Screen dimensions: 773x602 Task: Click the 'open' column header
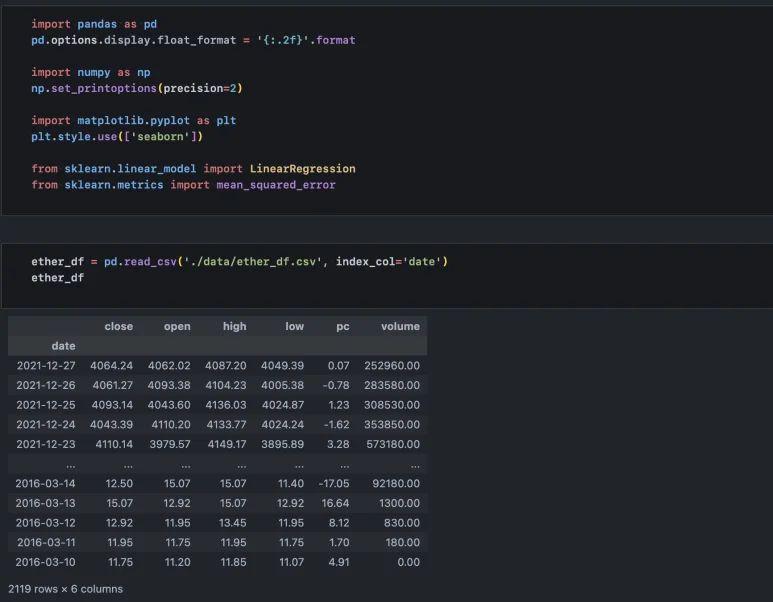176,326
